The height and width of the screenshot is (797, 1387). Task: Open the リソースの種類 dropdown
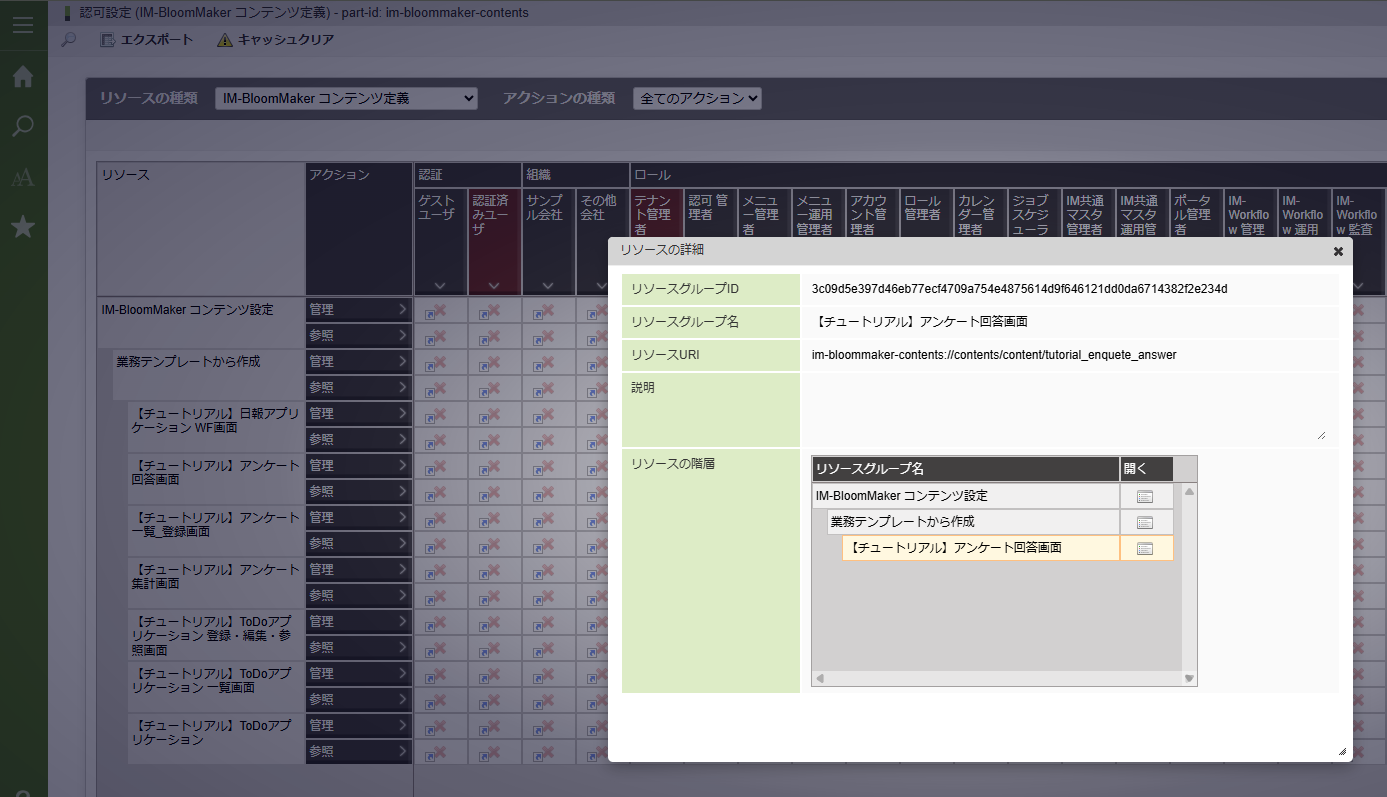point(346,98)
